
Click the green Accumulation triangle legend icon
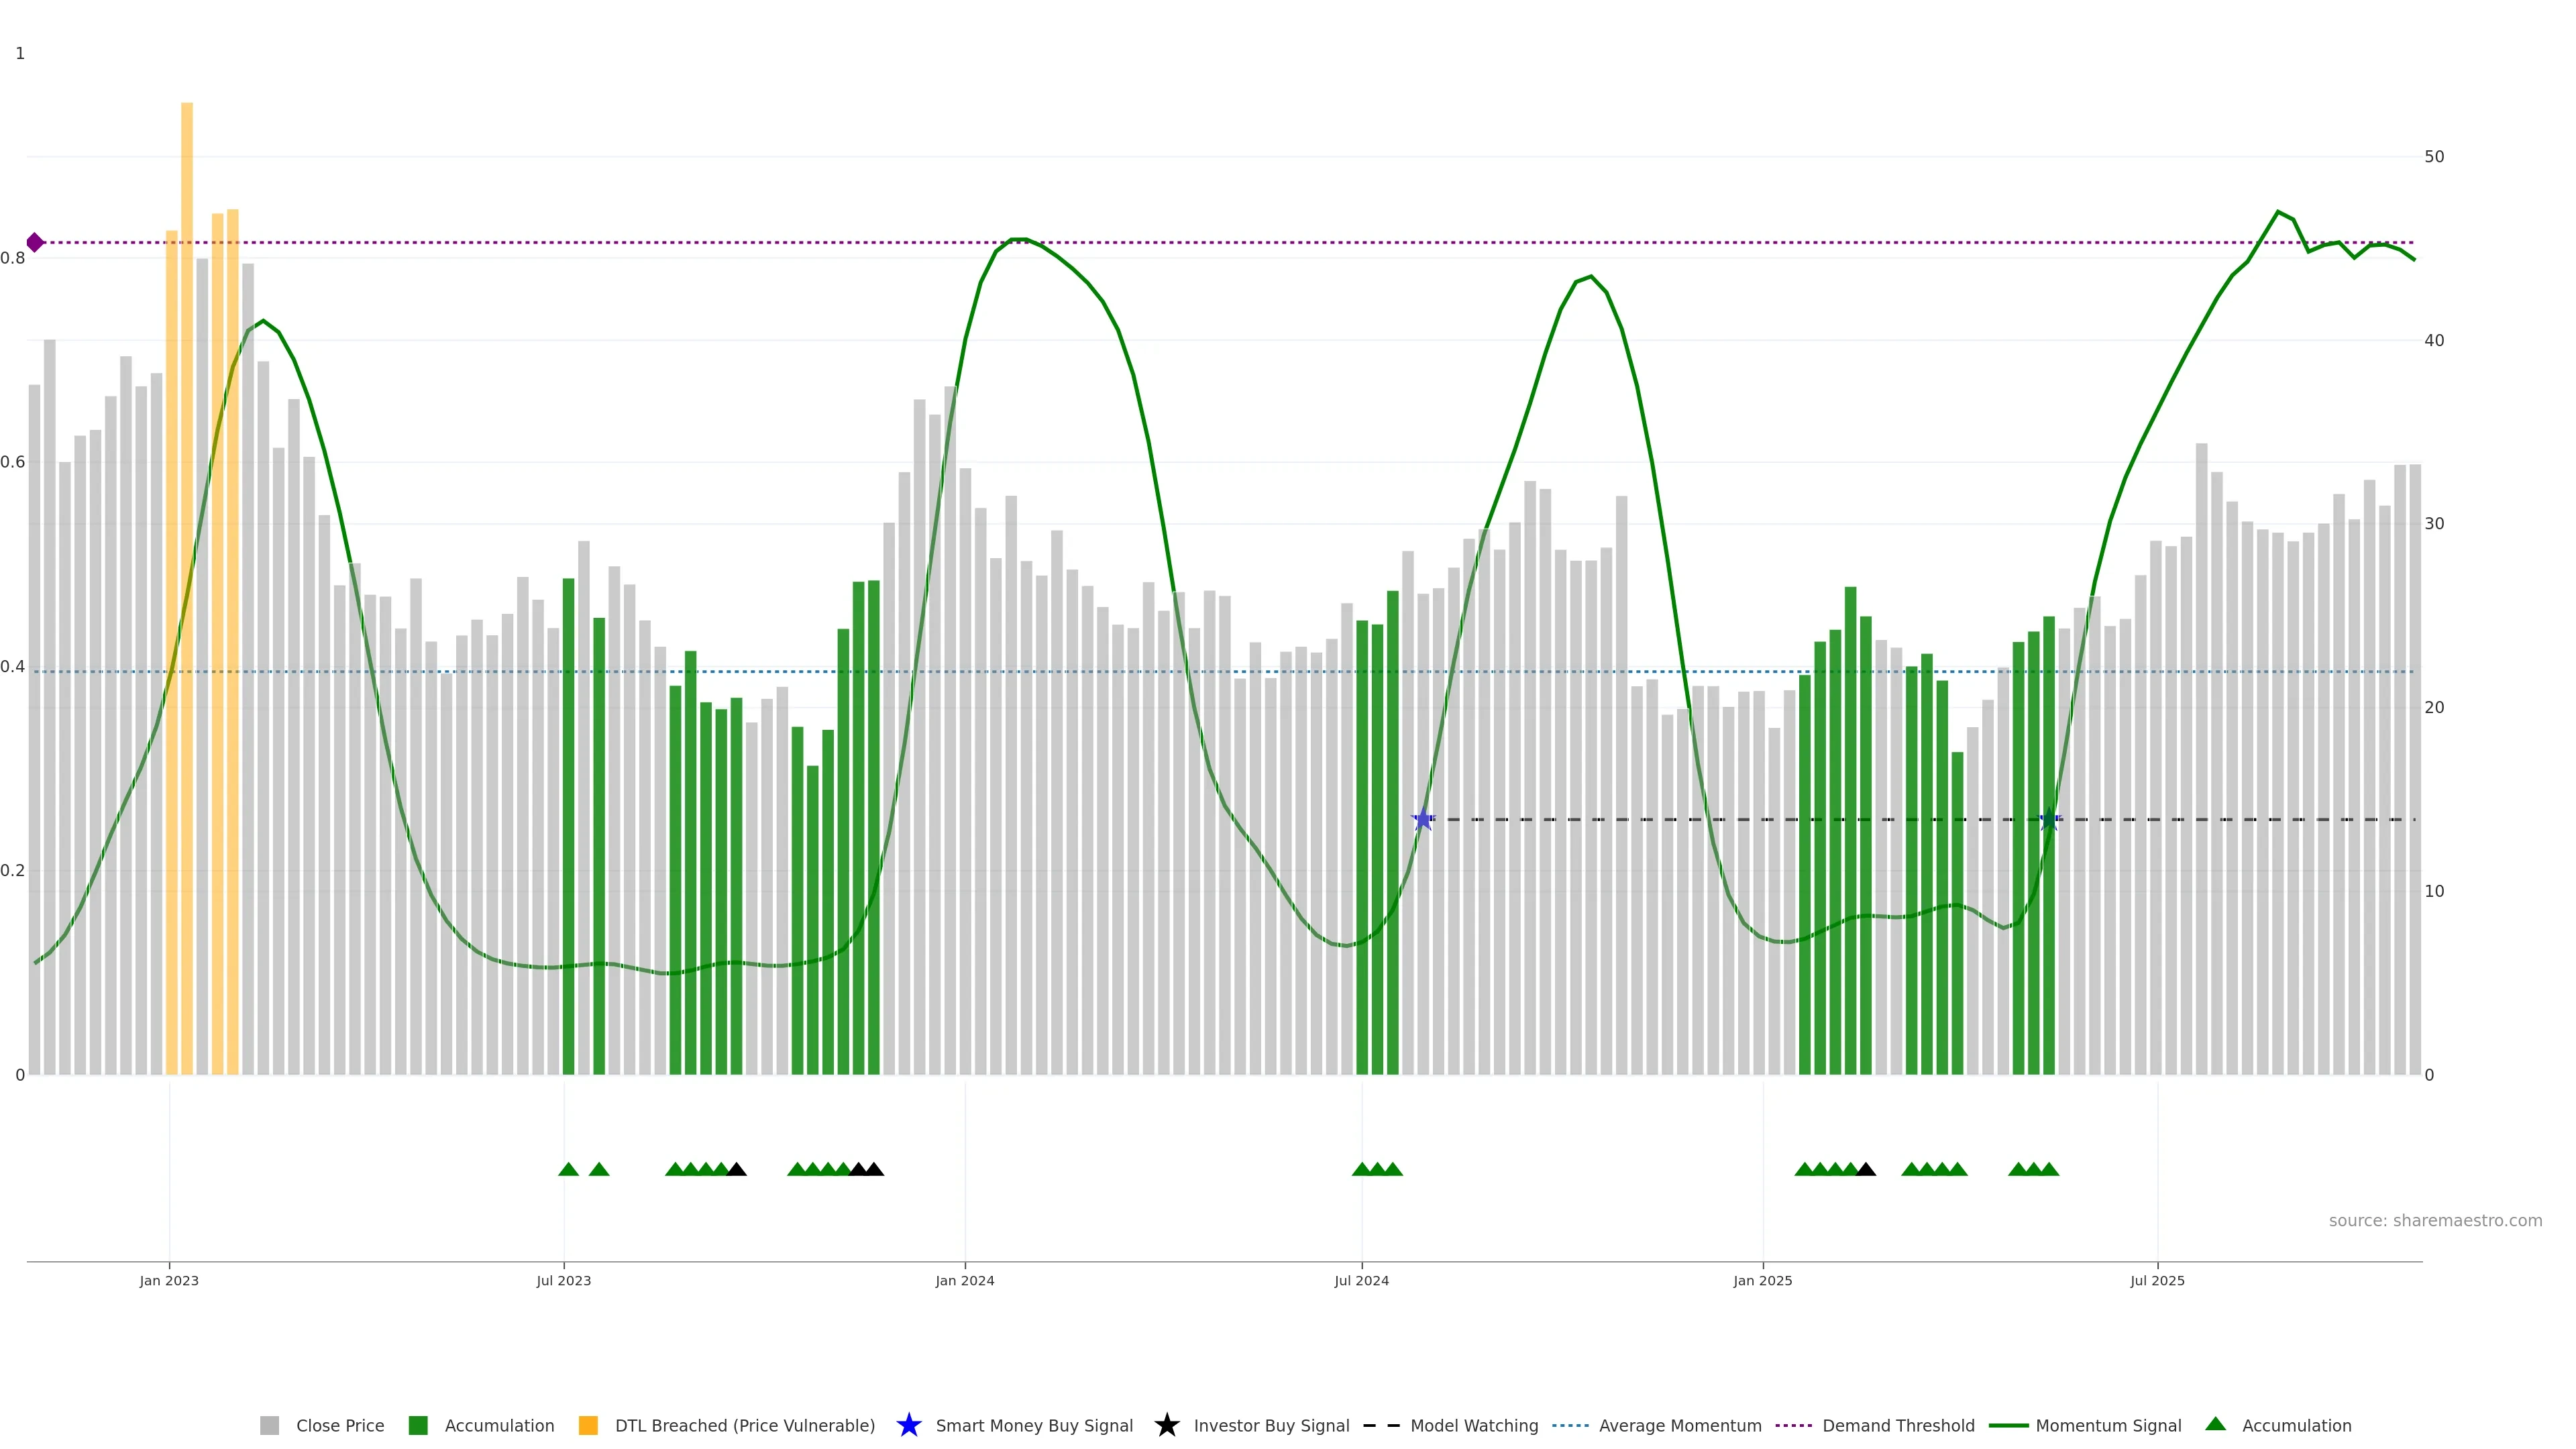pos(2215,1424)
